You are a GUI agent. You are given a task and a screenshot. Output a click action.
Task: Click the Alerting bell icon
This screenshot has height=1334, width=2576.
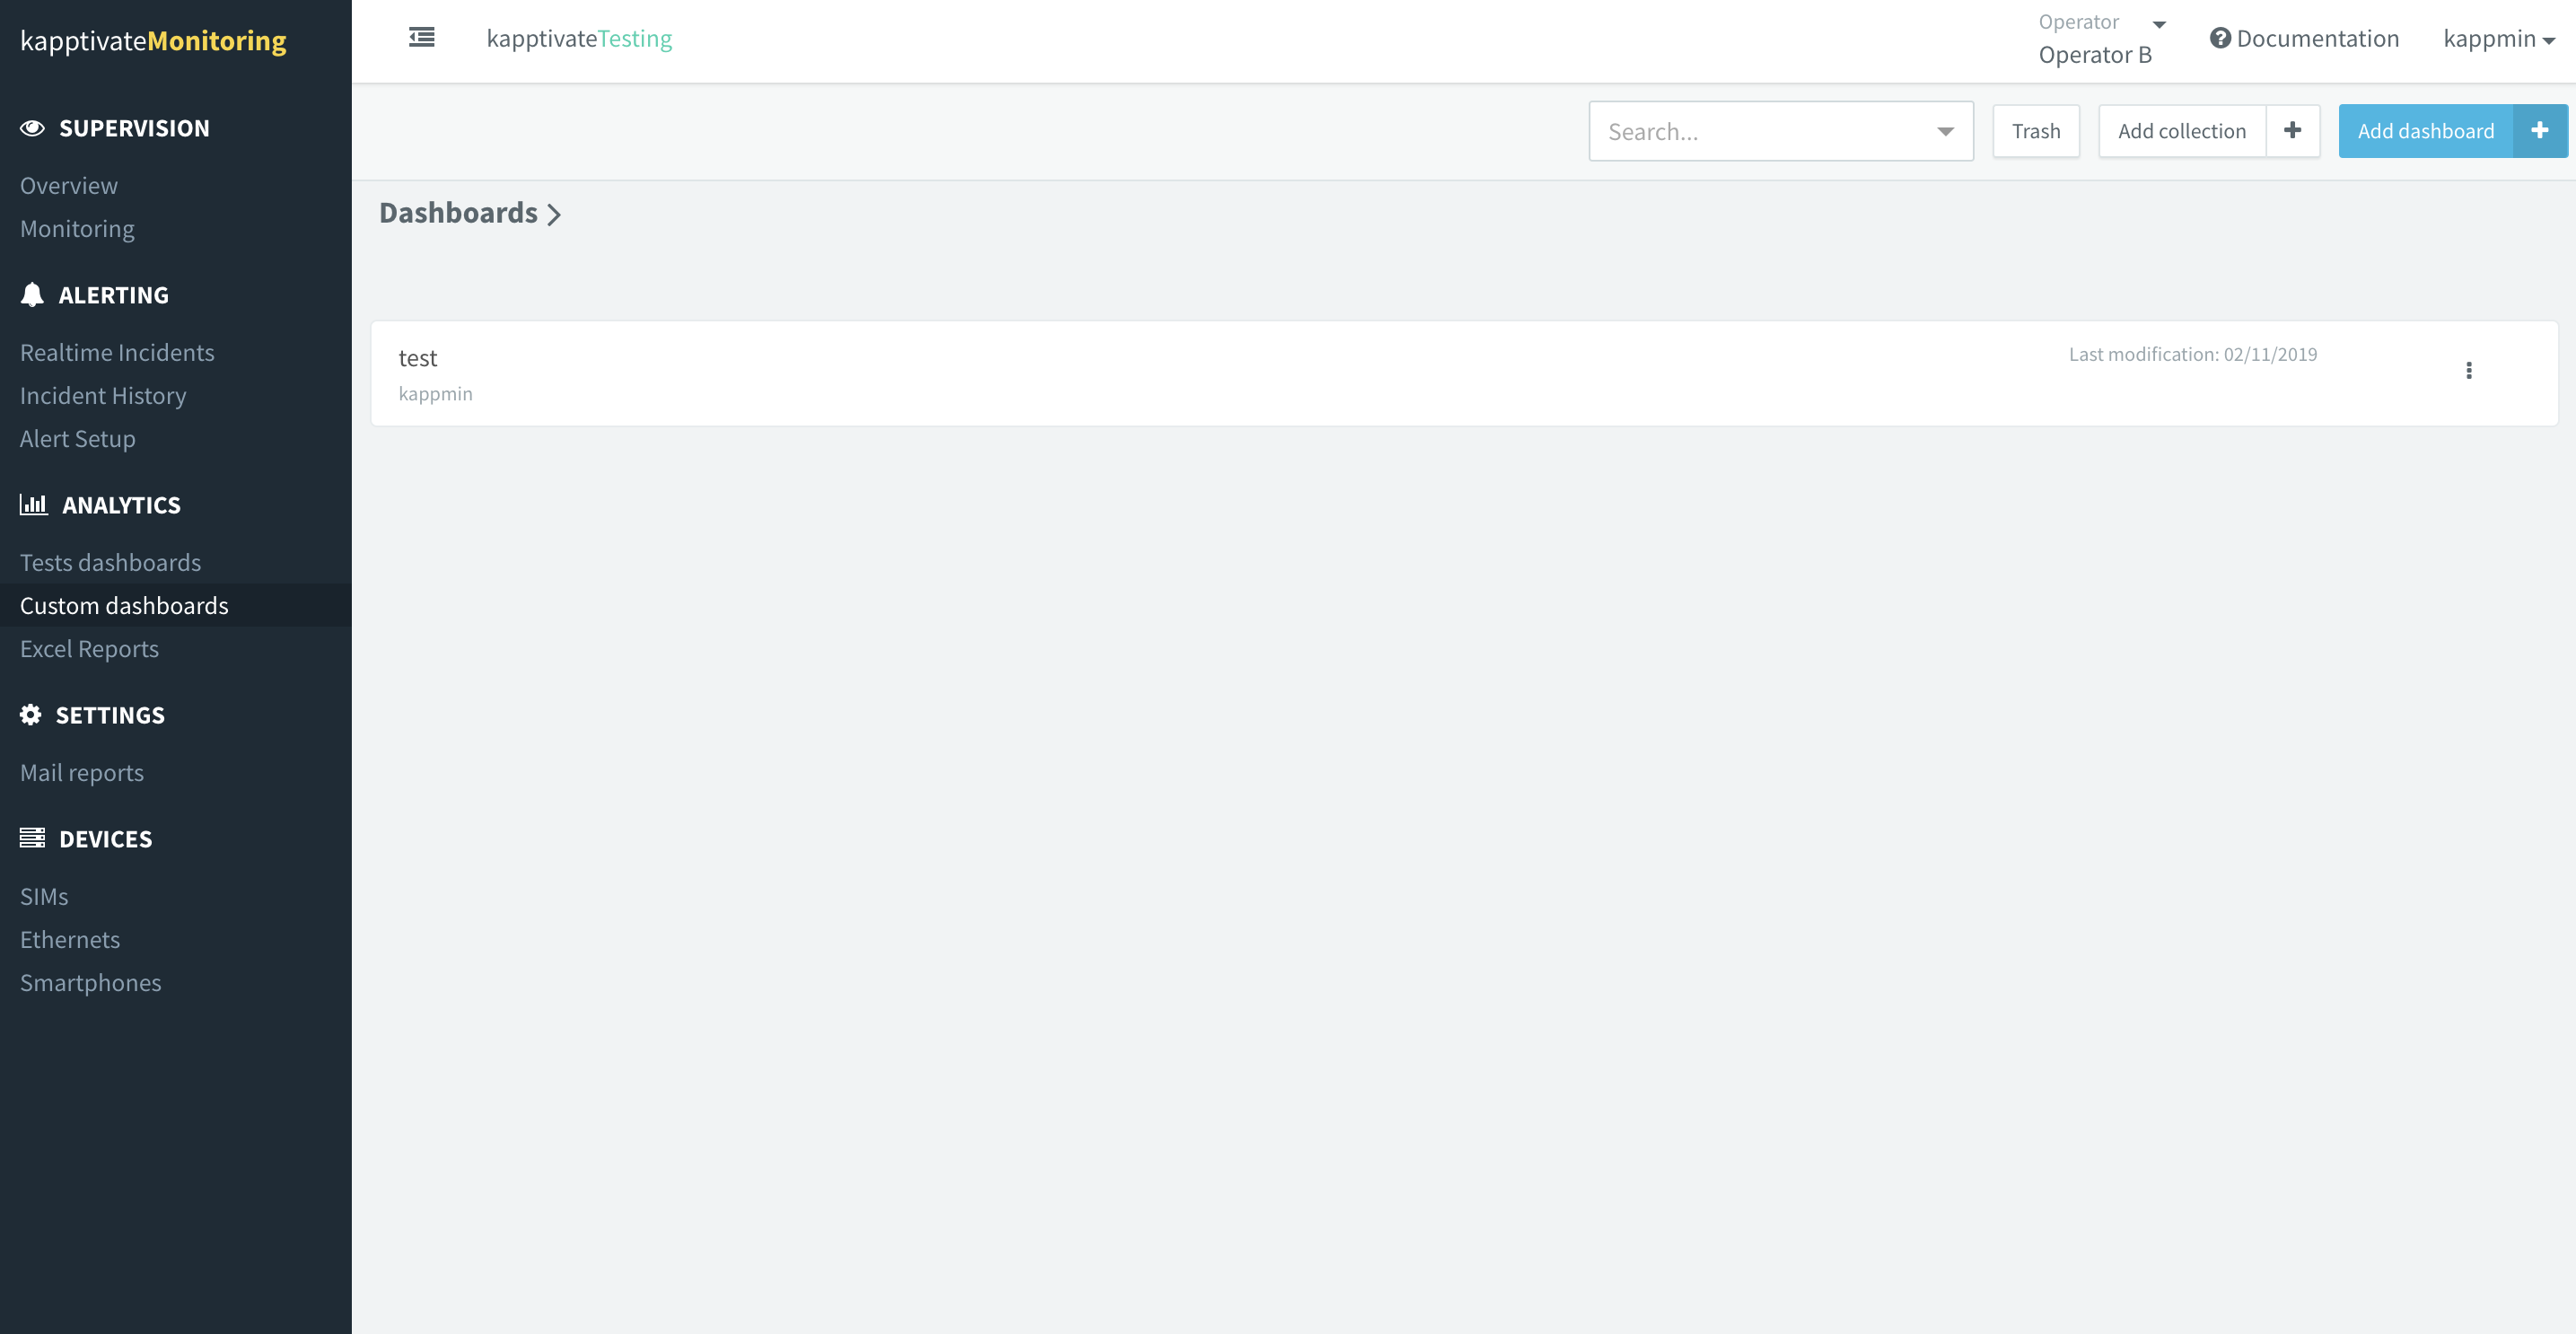click(x=32, y=294)
